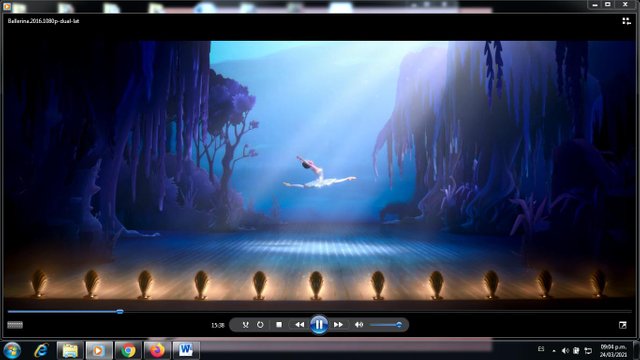Click the fast forward next button
This screenshot has width=640, height=360.
tap(338, 324)
